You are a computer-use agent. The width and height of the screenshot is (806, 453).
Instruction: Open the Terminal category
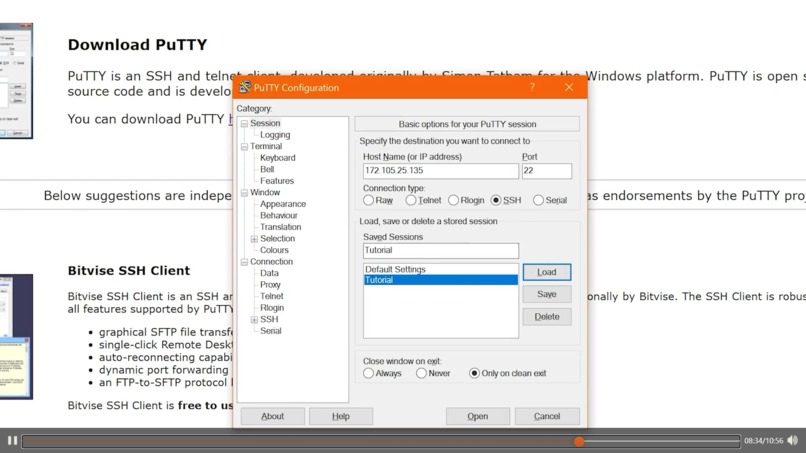tap(266, 146)
